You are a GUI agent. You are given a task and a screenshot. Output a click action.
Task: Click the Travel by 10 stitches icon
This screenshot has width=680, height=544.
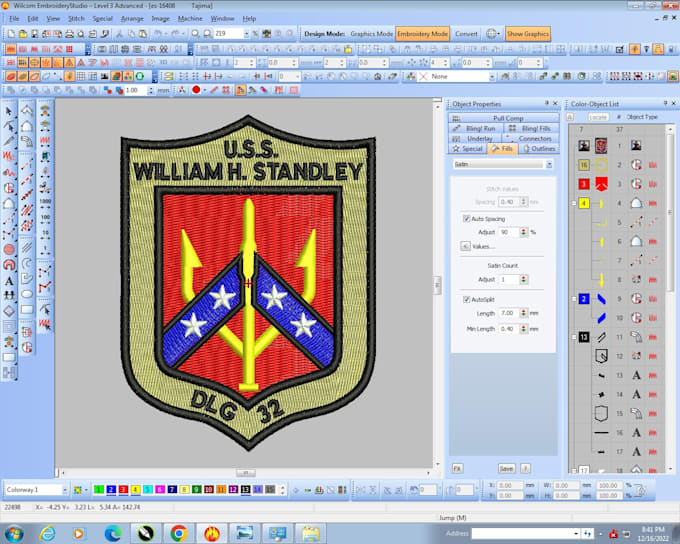[x=45, y=233]
